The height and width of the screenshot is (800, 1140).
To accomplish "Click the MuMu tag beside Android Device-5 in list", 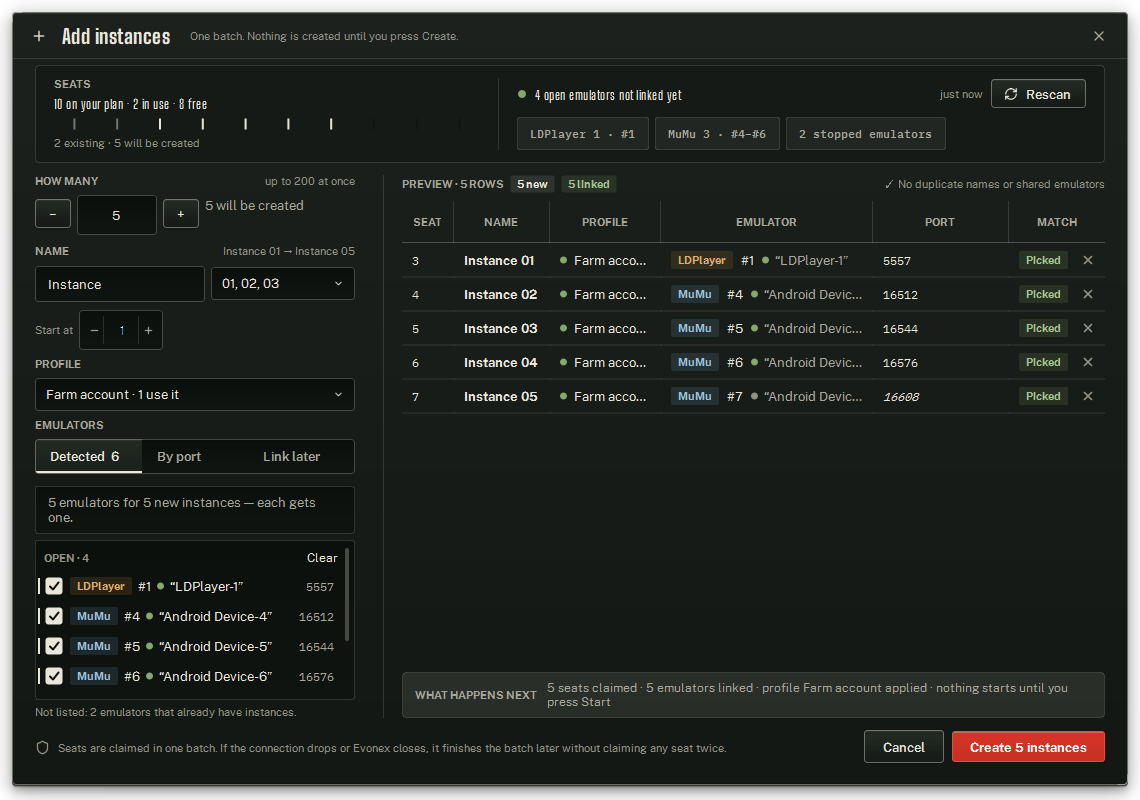I will pyautogui.click(x=94, y=646).
